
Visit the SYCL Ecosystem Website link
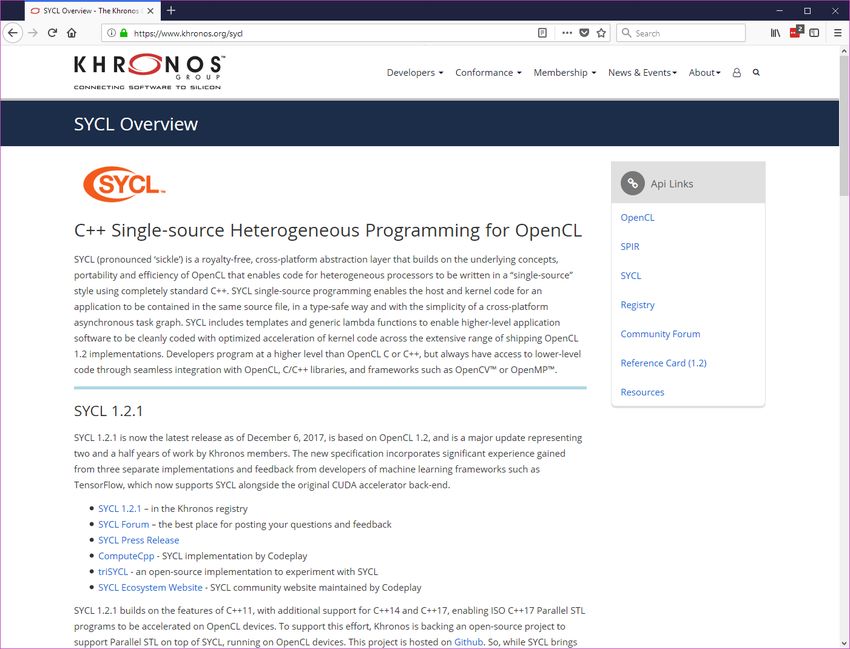pyautogui.click(x=150, y=587)
